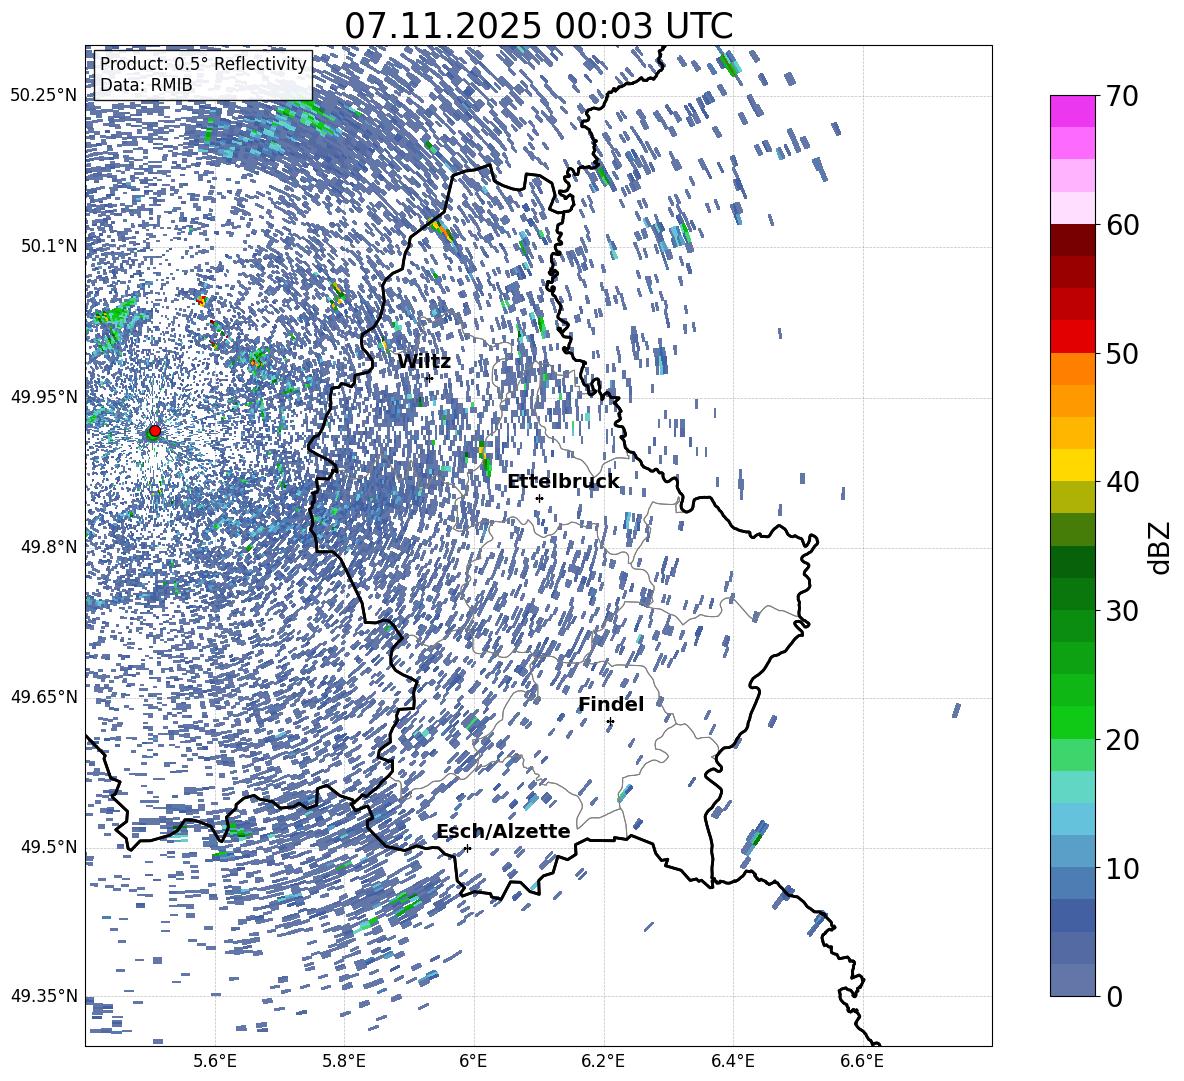
Task: Pick the bright red colorbar swatch above 50
Action: (x=1072, y=337)
